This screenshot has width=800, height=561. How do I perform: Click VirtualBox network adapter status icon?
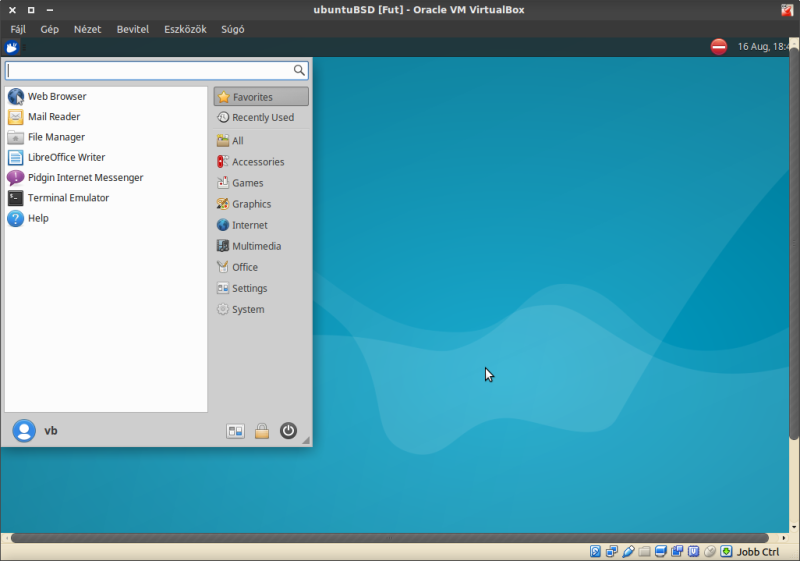tap(611, 551)
